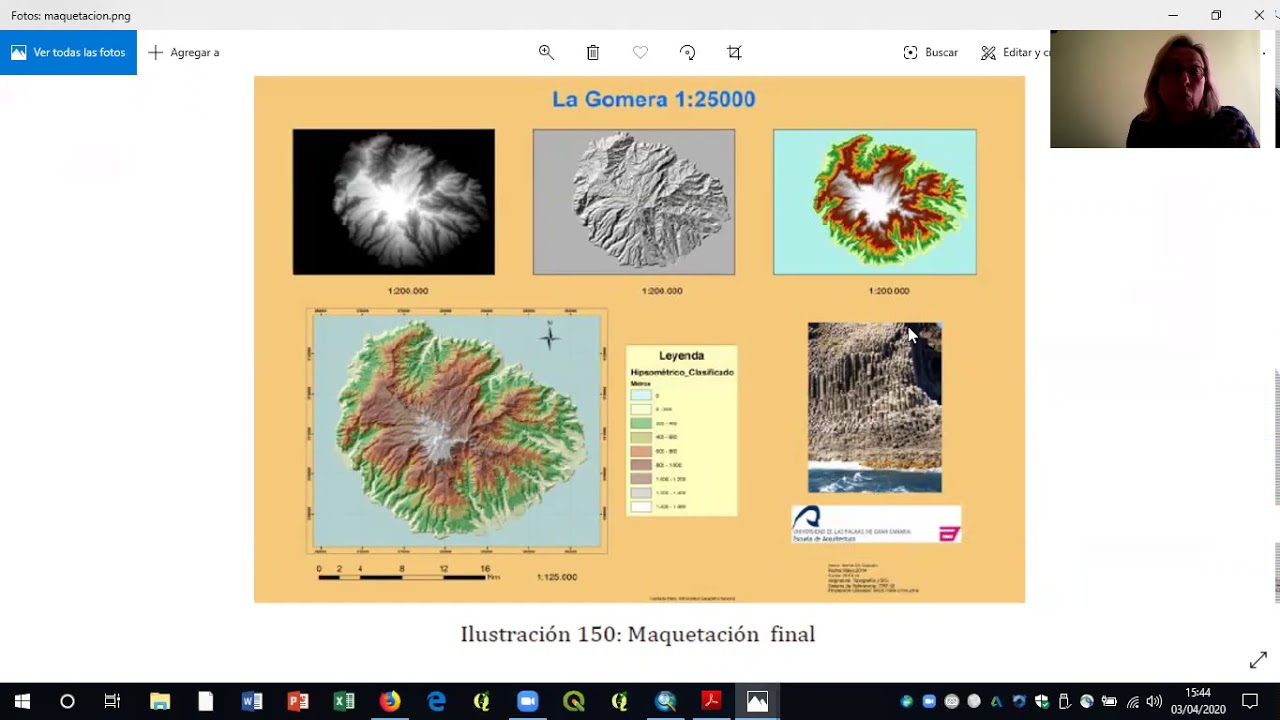Screen dimensions: 1280x720
Task: Enter full screen with the diagonal arrows icon
Action: click(1258, 660)
